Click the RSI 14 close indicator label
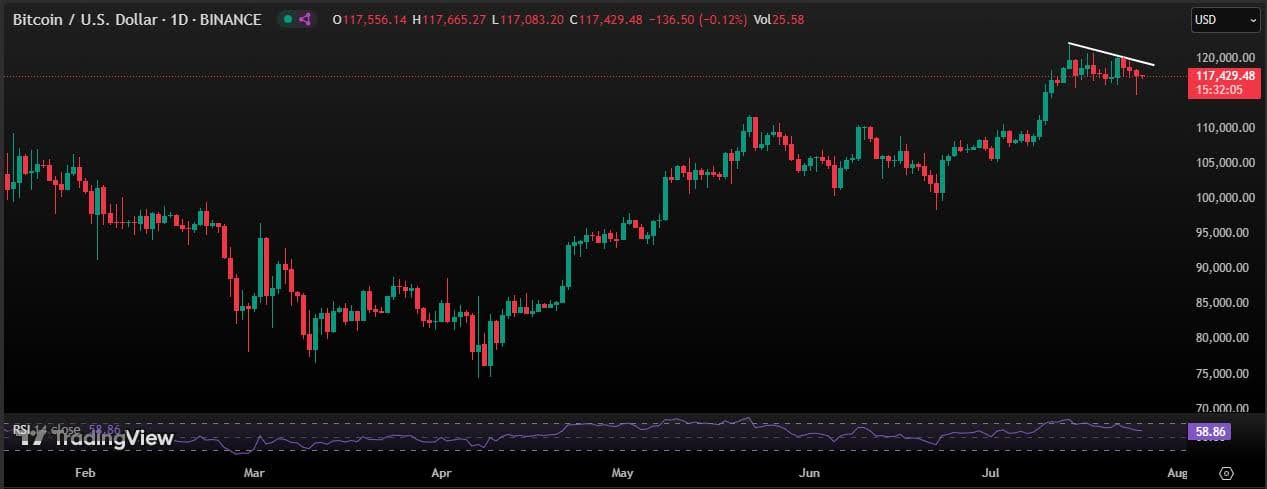The width and height of the screenshot is (1267, 489). coord(47,429)
